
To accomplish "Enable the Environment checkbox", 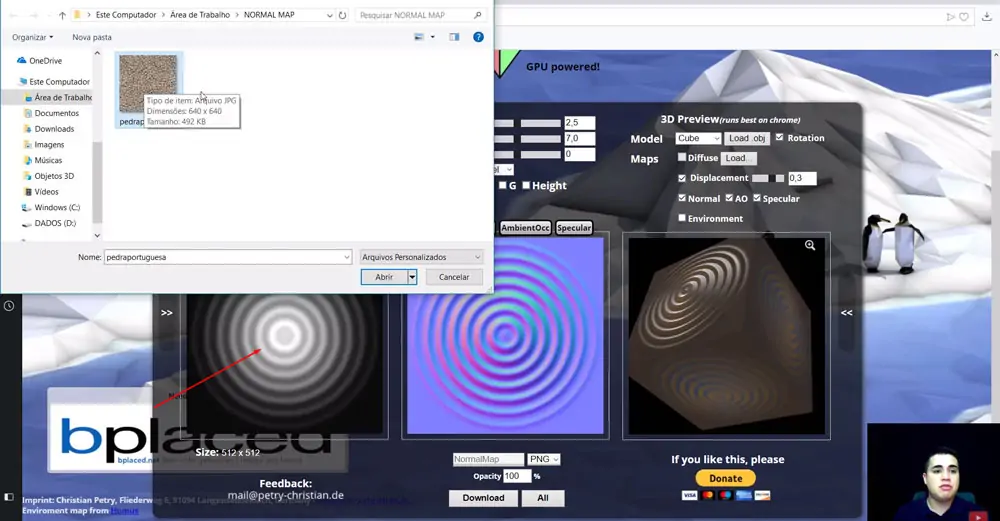I will pos(682,218).
